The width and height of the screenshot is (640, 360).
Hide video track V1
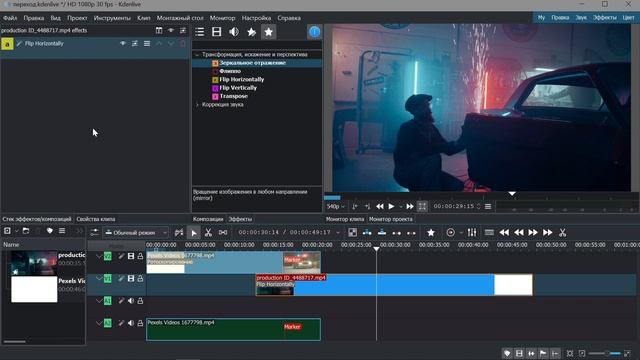[x=131, y=278]
